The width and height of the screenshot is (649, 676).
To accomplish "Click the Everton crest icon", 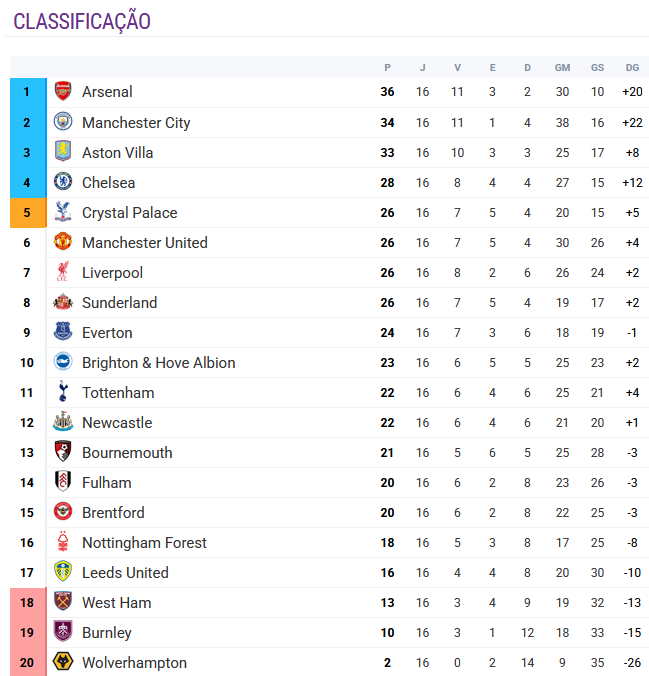I will 63,332.
